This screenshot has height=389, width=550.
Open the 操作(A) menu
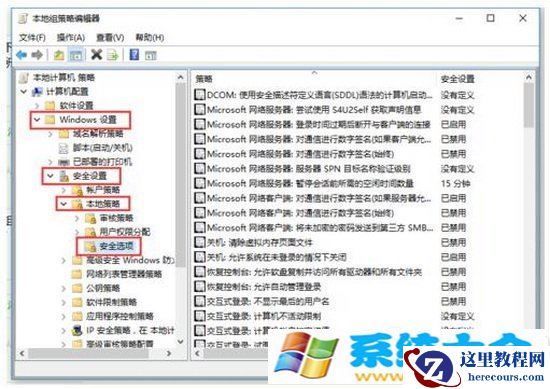pos(71,38)
